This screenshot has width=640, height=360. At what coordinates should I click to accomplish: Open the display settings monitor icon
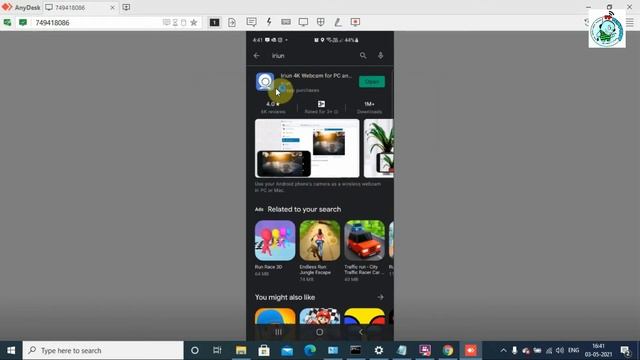click(303, 22)
